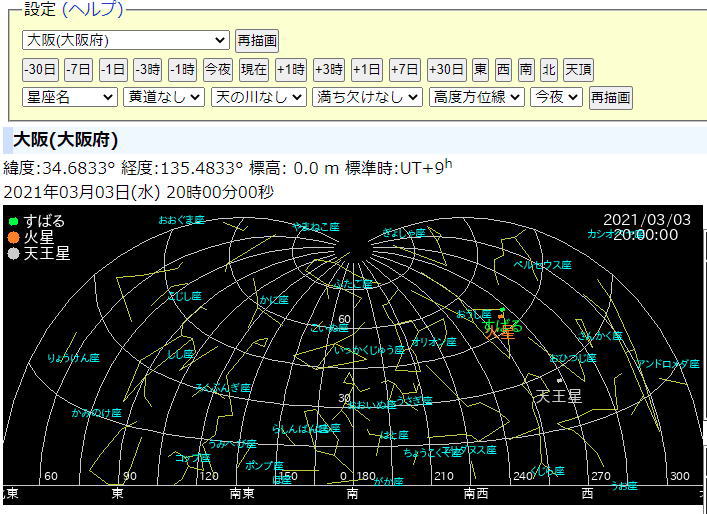Open the 大阪(大阪府) location dropdown
The height and width of the screenshot is (514, 707).
click(x=125, y=40)
